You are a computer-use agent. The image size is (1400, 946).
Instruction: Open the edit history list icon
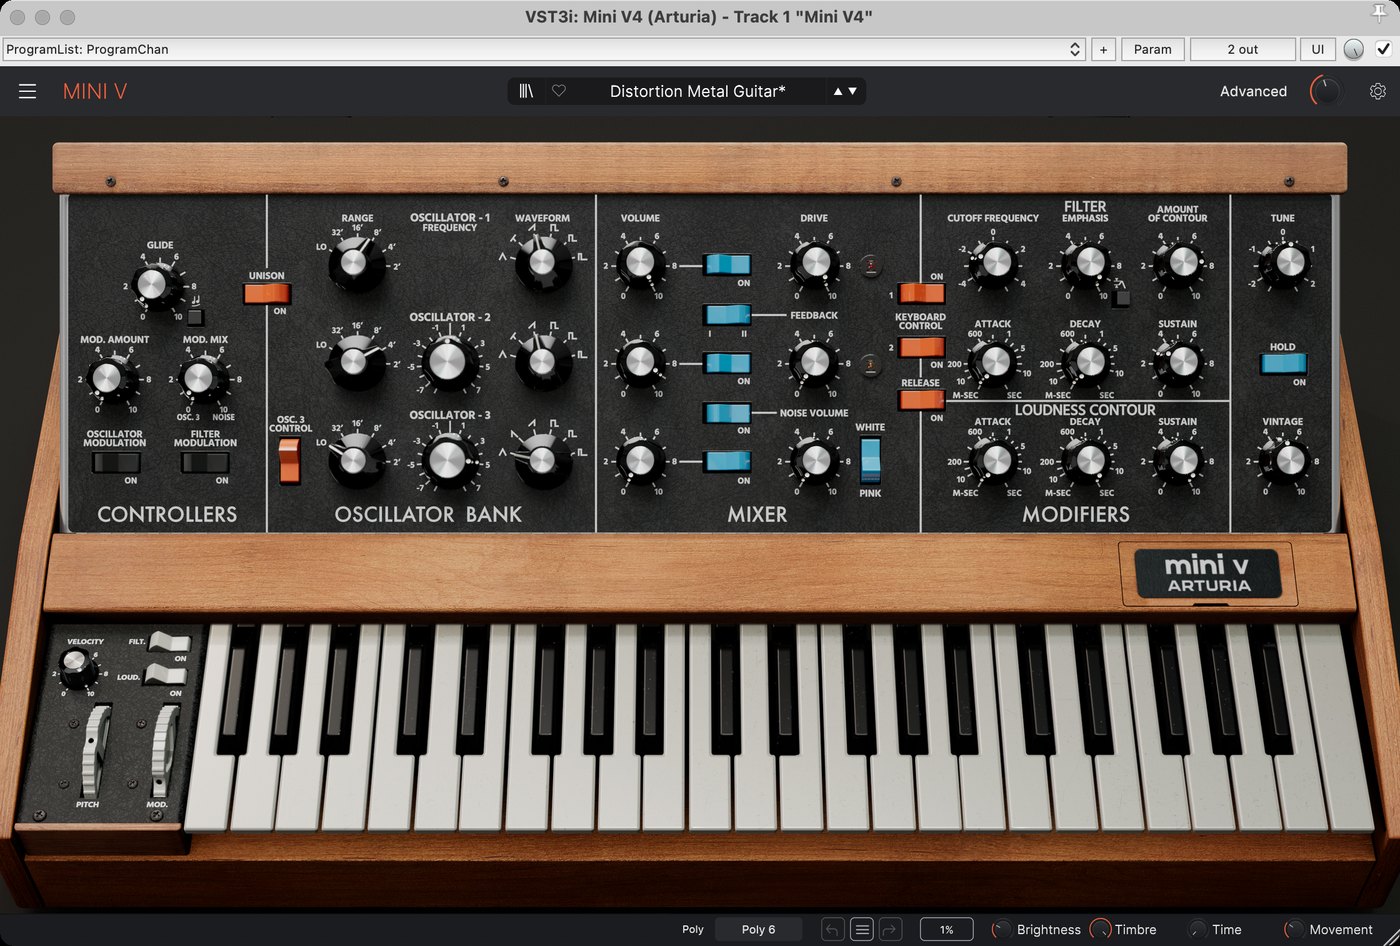861,929
